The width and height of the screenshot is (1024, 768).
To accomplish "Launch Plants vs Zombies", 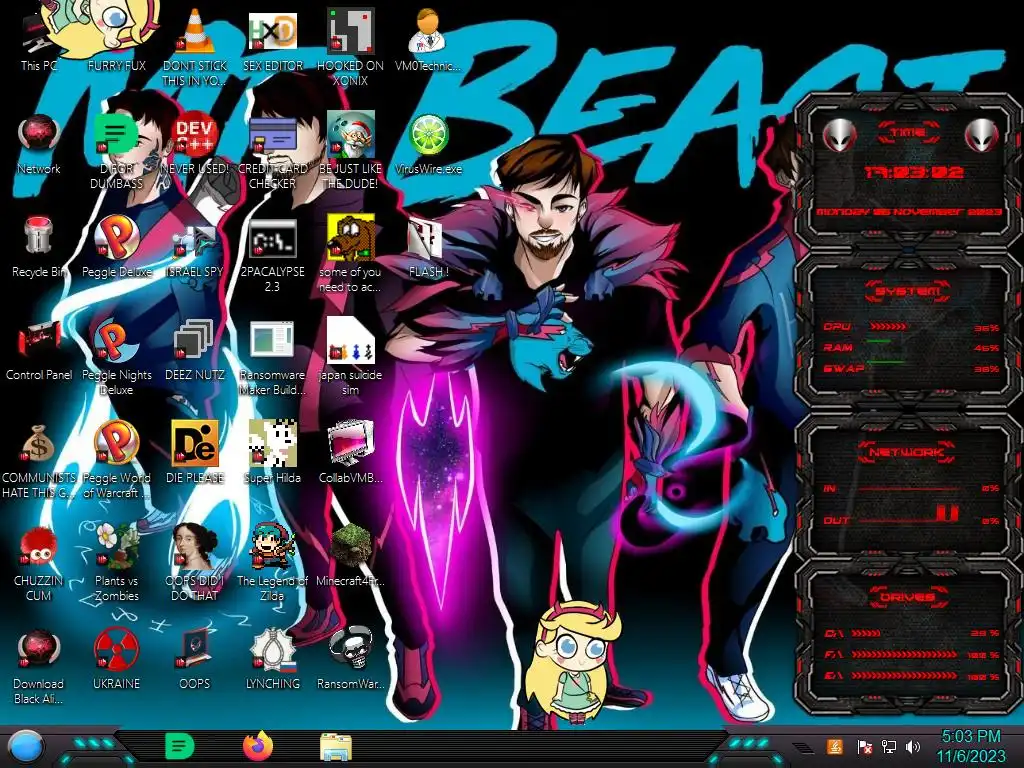I will click(116, 562).
